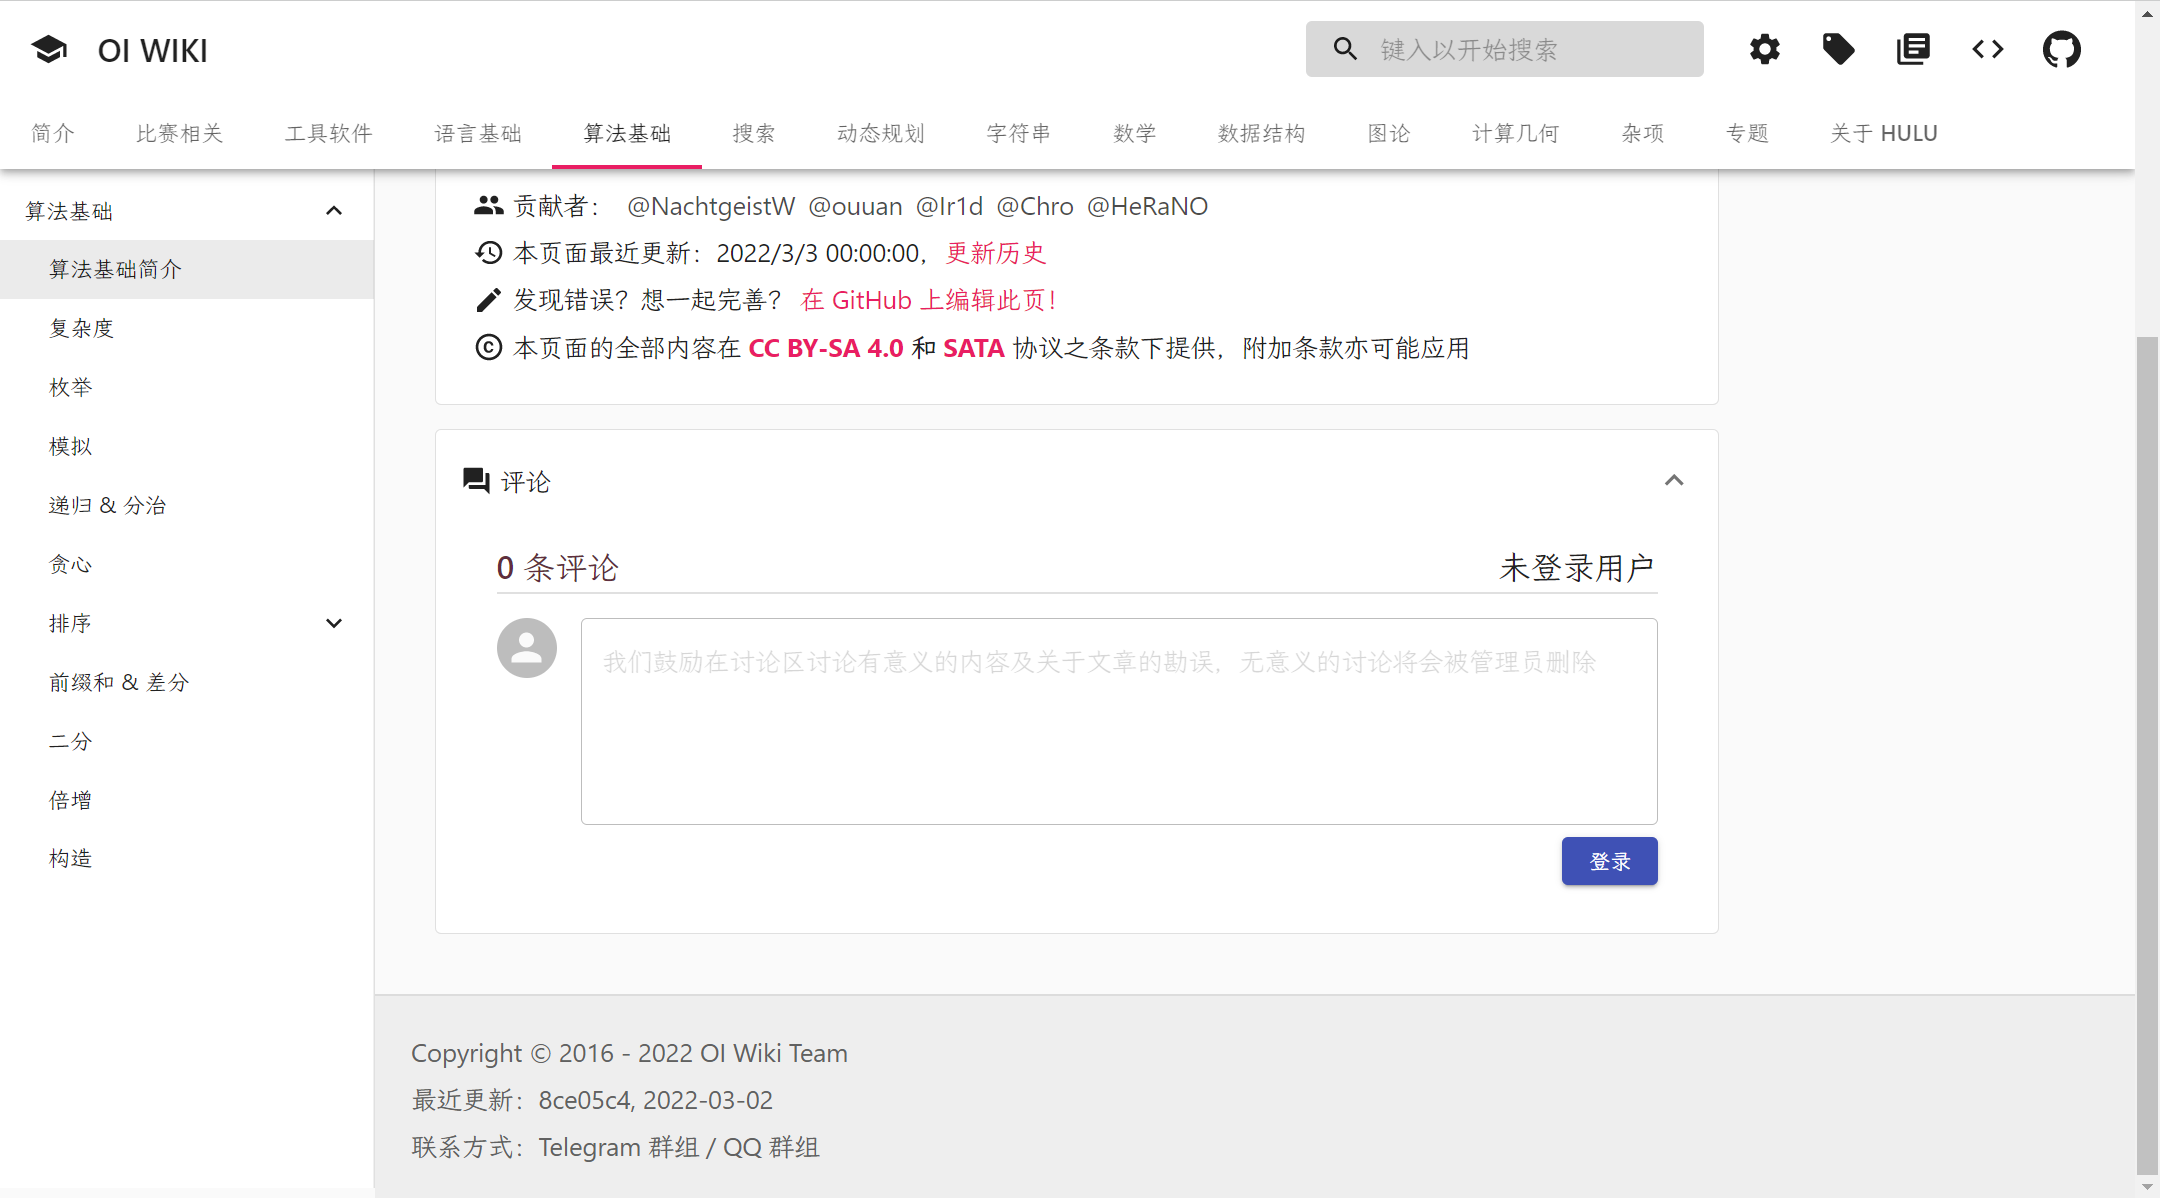Open the code brackets icon in header

1987,48
